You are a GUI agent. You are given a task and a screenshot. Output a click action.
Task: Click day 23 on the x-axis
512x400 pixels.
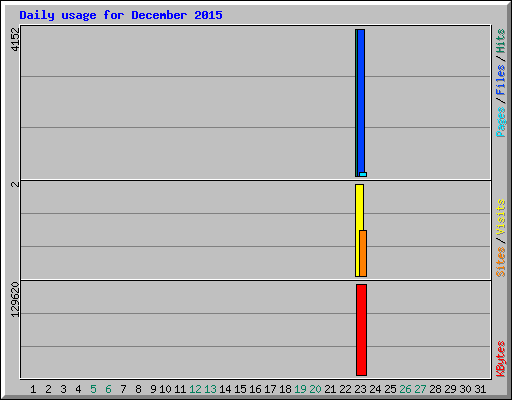click(360, 389)
